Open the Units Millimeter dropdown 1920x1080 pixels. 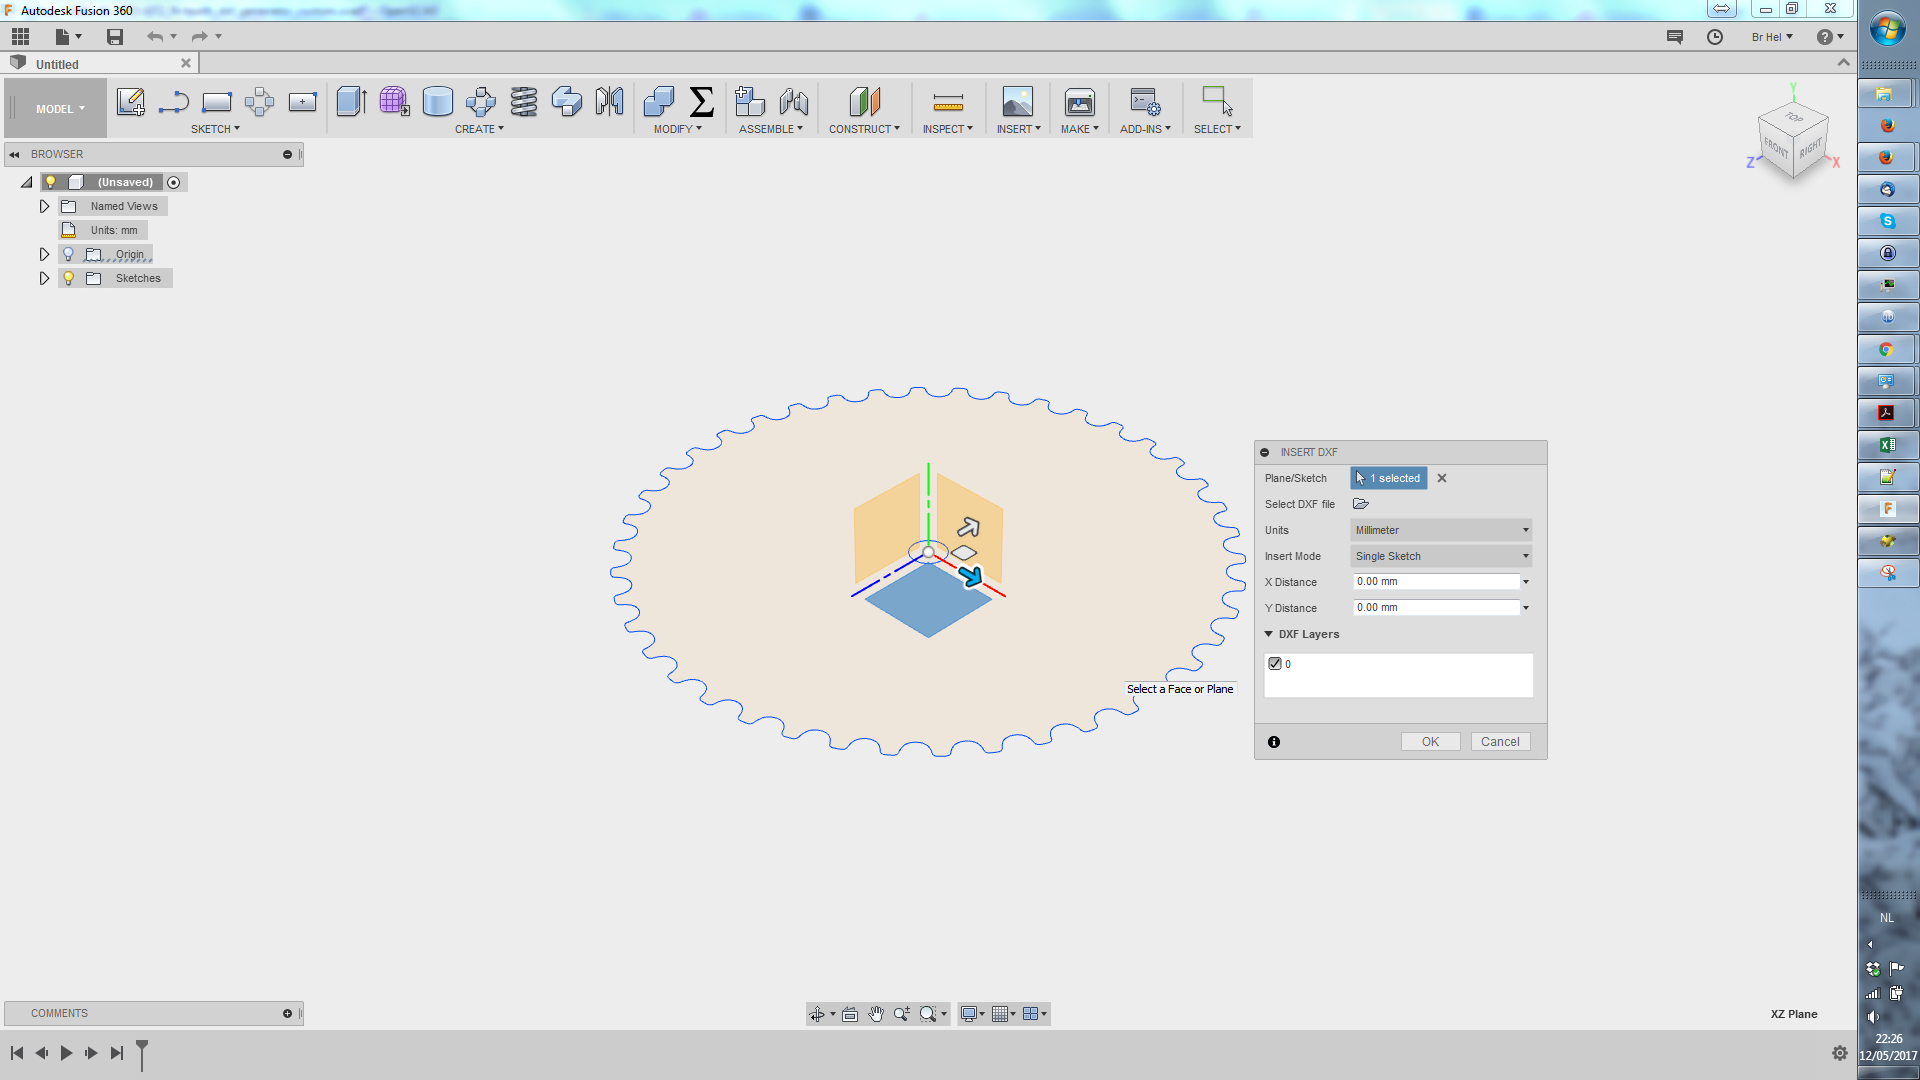[x=1441, y=530]
